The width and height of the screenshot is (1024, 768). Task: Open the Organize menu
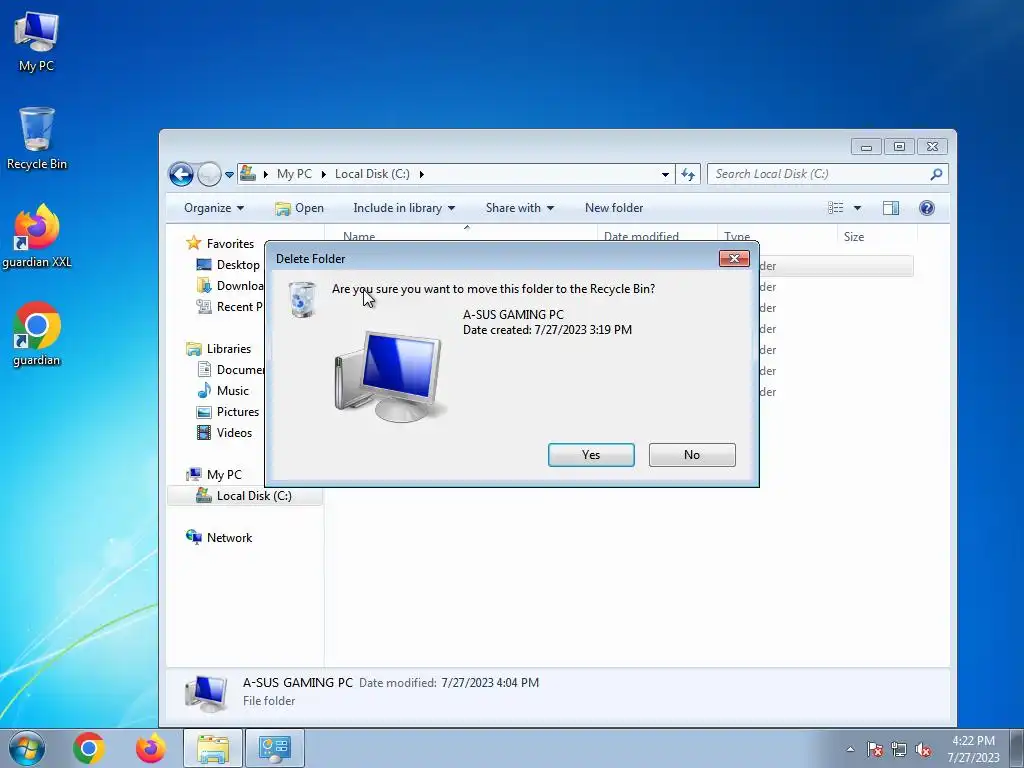pos(214,208)
